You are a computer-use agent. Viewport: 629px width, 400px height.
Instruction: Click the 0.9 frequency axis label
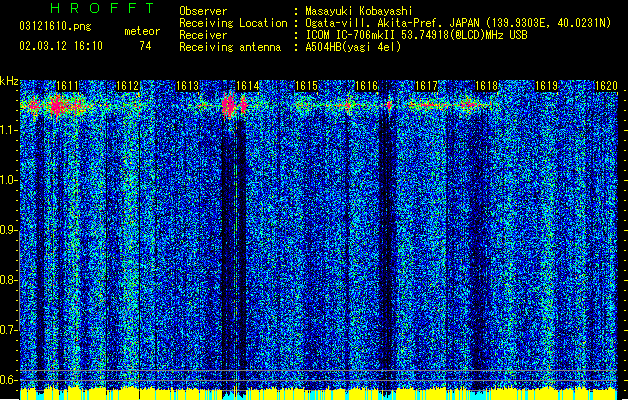tap(9, 230)
